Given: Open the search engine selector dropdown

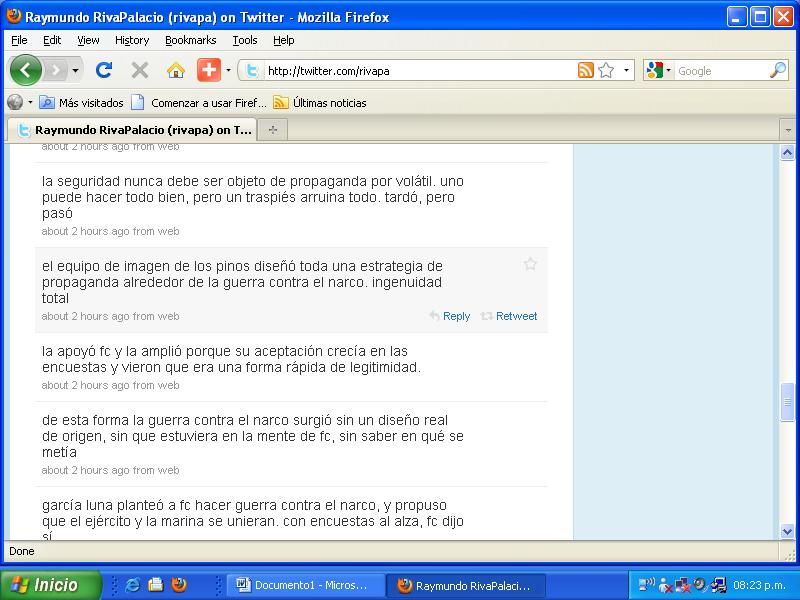Looking at the screenshot, I should click(x=668, y=70).
